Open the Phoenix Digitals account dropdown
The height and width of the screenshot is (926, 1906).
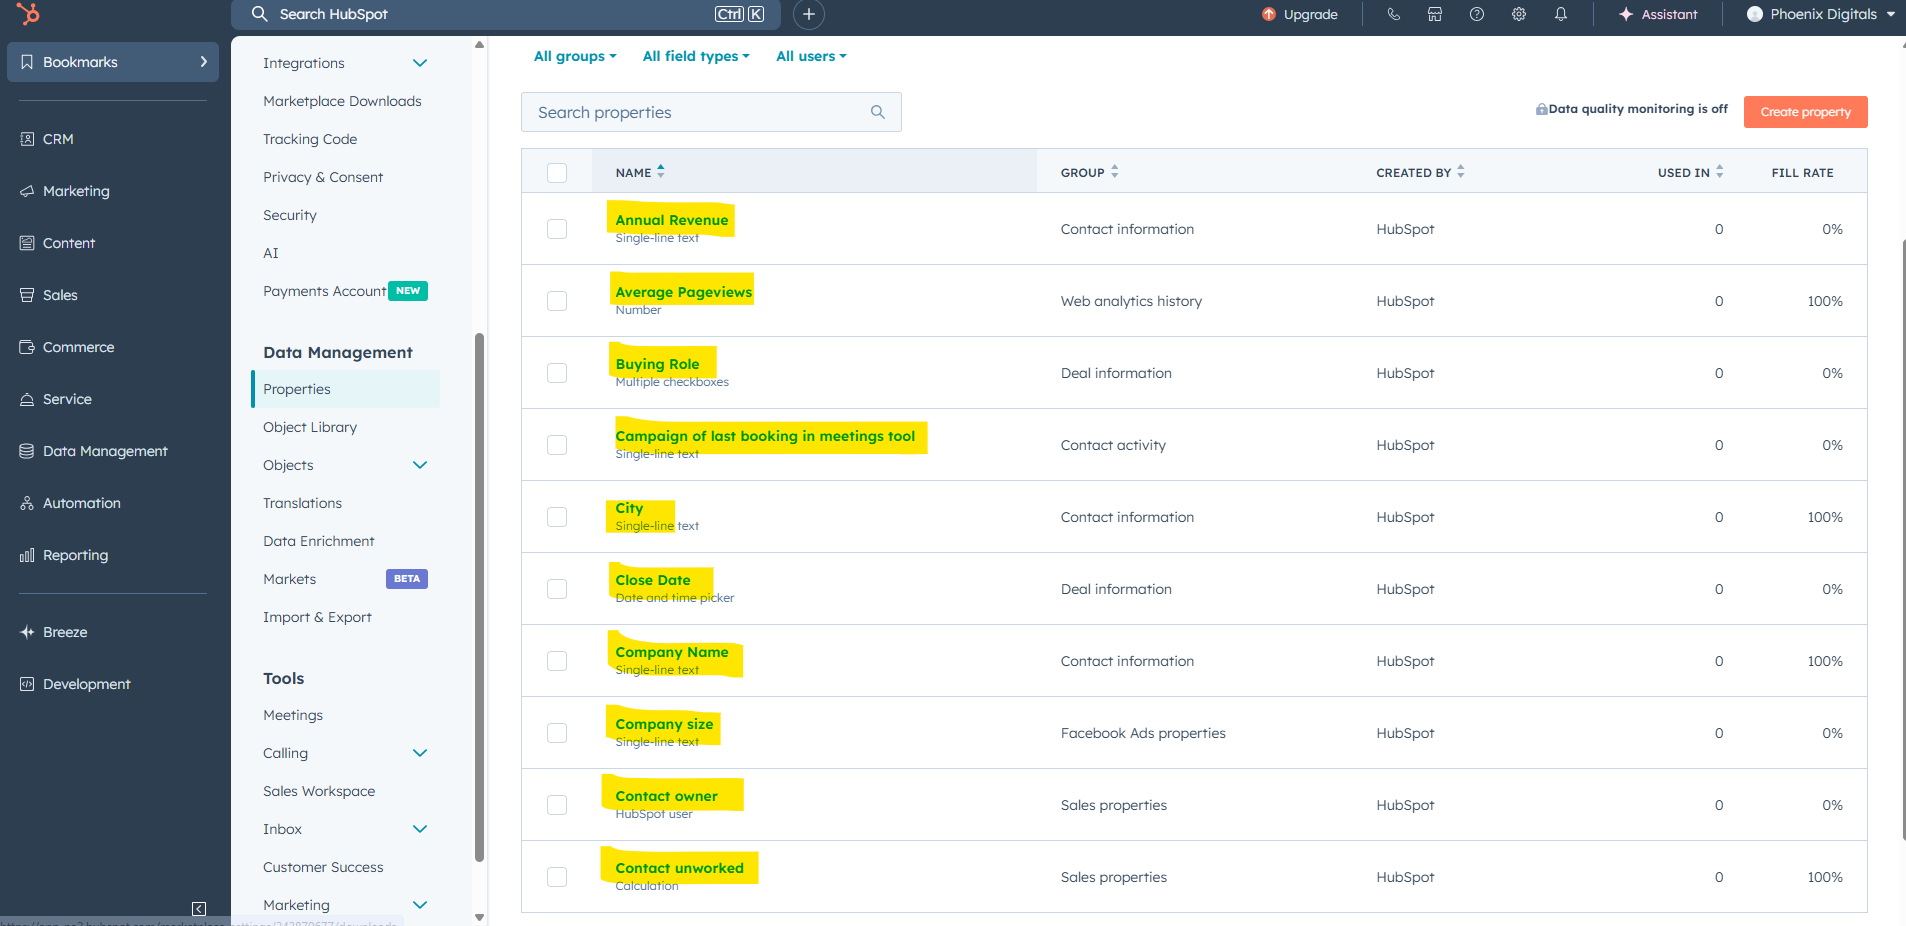point(1817,14)
